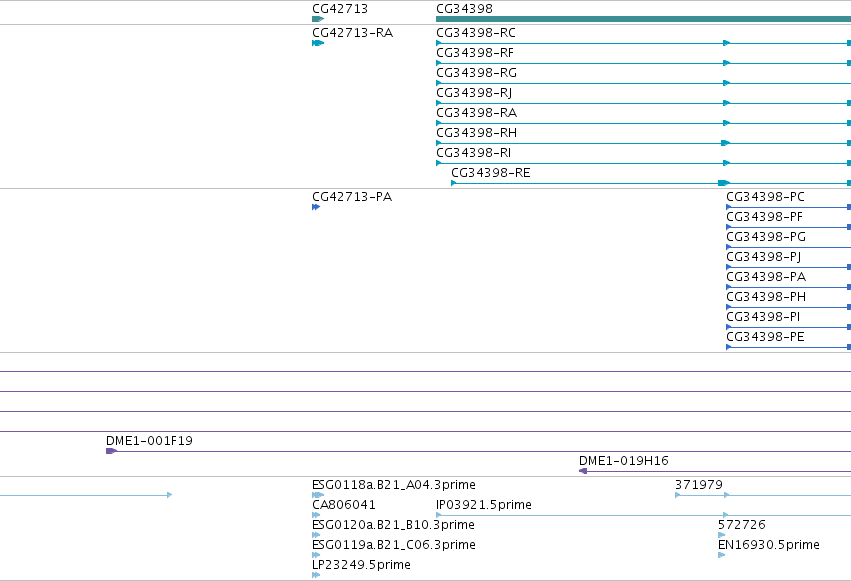Click the CG42713 gene arrow glyph
Screen dimensions: 851x581
318,19
